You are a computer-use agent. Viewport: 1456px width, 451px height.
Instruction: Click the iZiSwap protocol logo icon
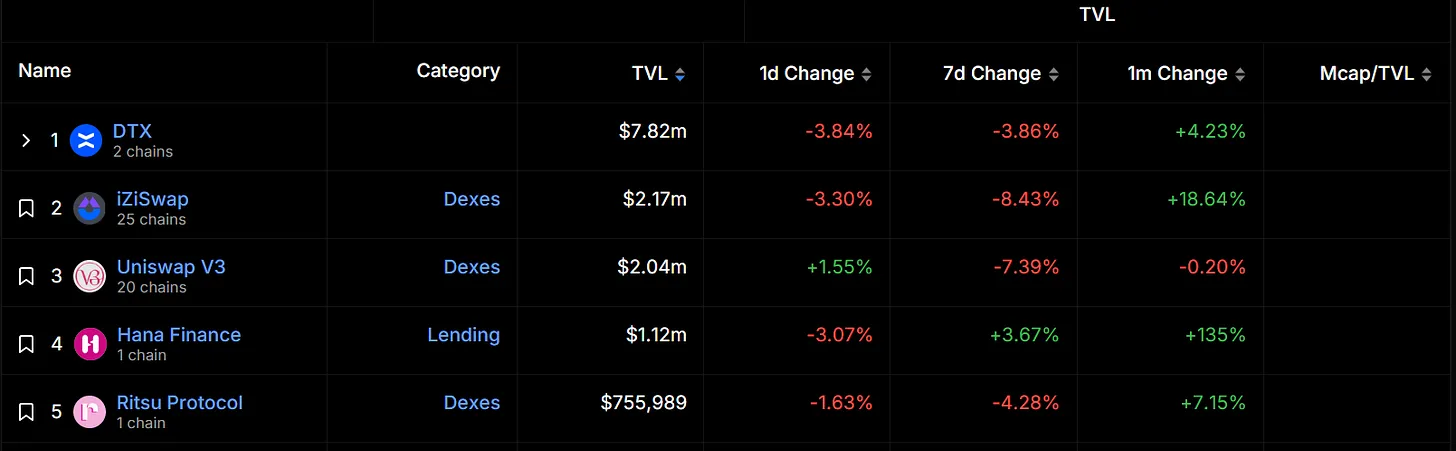pos(90,208)
